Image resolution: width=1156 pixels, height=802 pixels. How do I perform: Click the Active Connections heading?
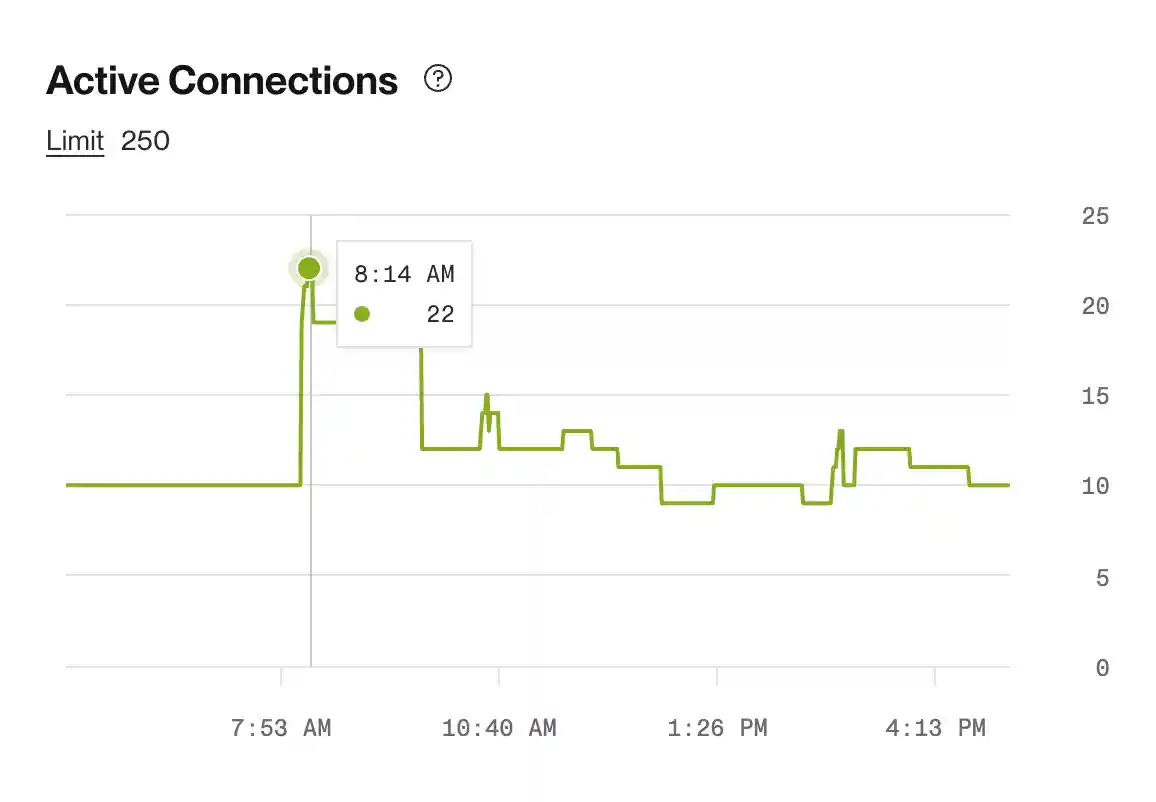(x=220, y=80)
